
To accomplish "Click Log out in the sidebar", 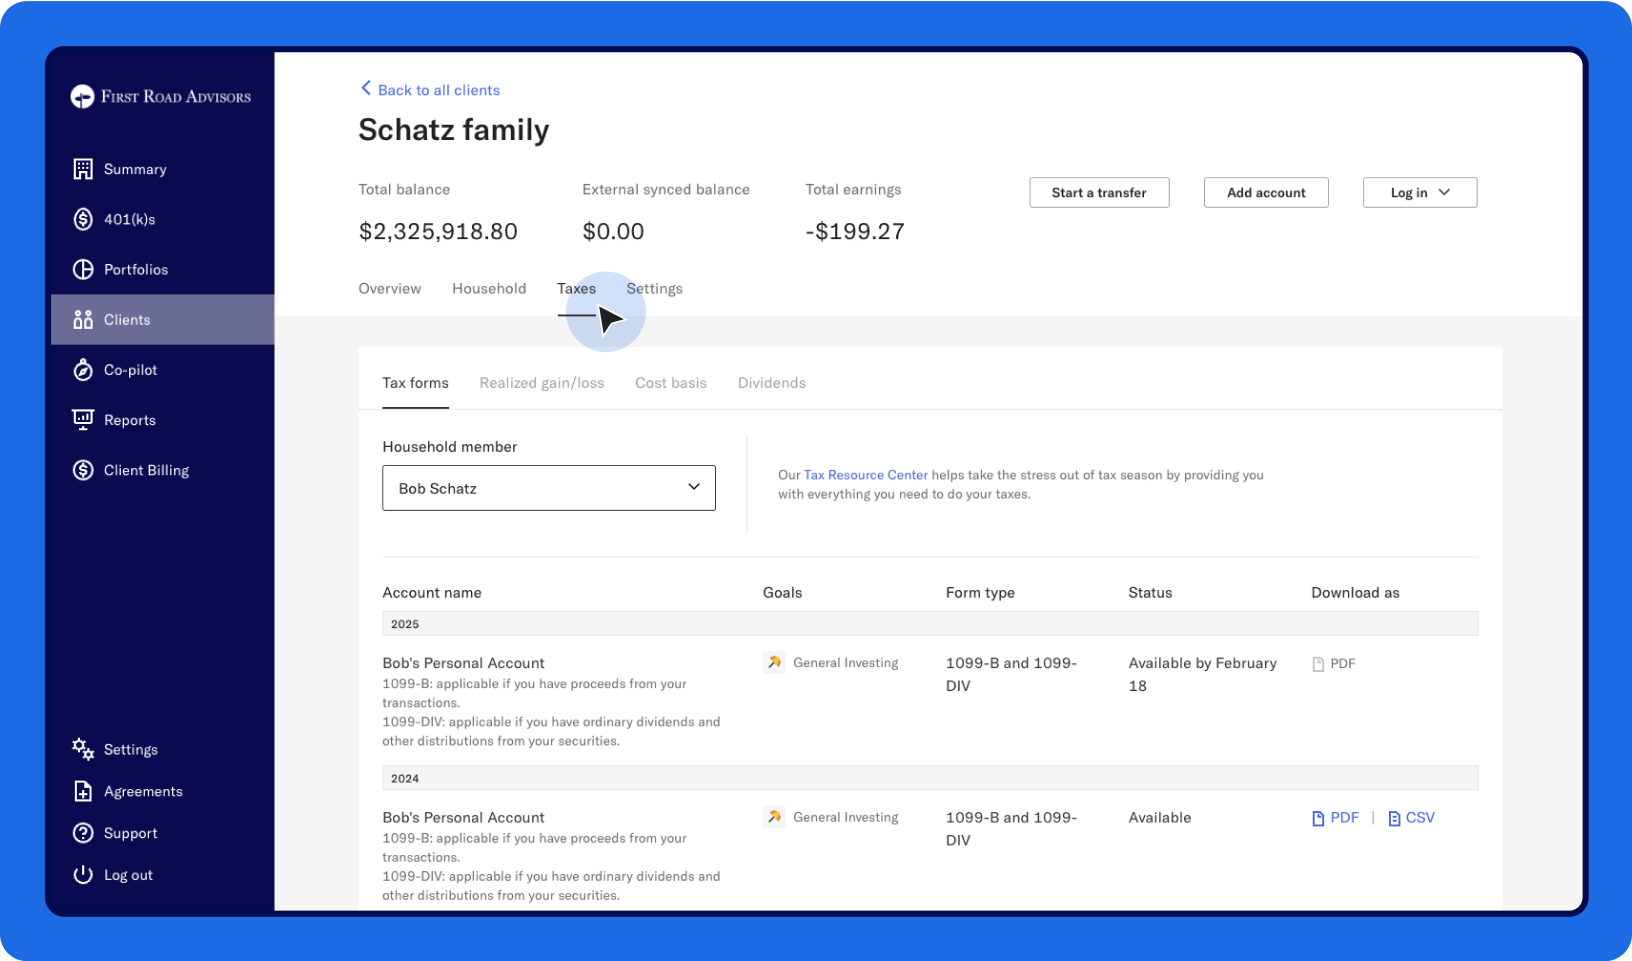I will [x=128, y=875].
